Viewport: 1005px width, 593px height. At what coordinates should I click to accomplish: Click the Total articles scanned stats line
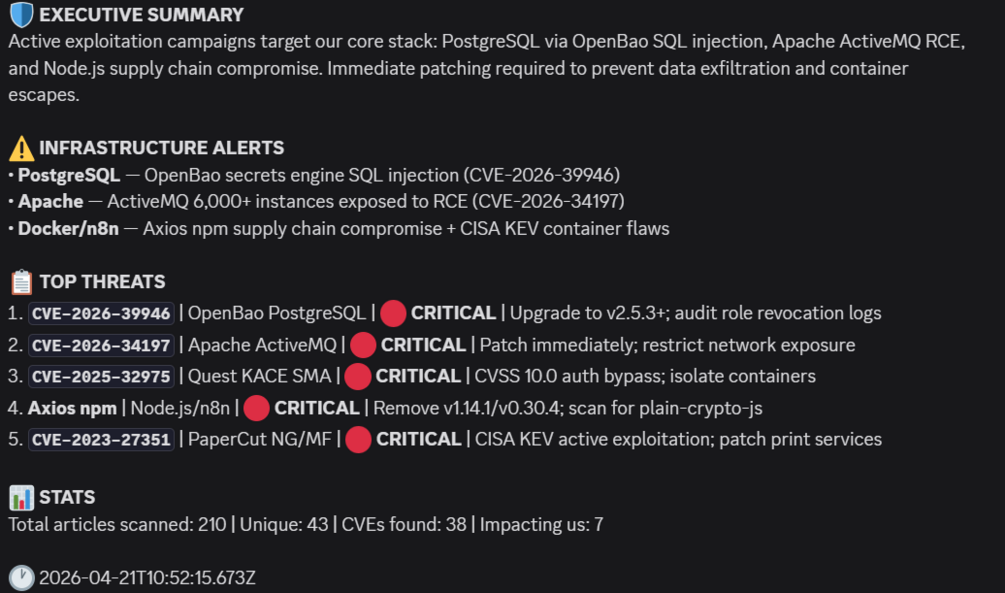(306, 525)
